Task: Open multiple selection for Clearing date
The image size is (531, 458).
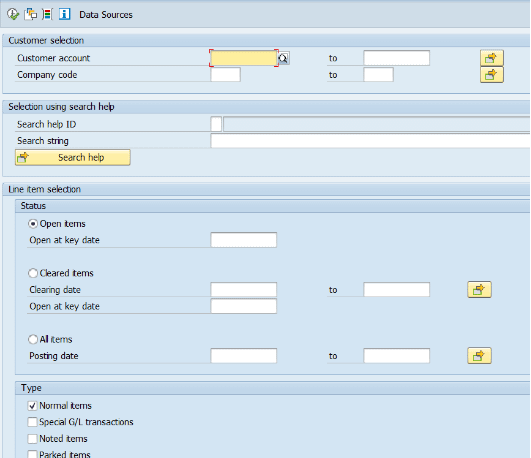Action: 479,290
